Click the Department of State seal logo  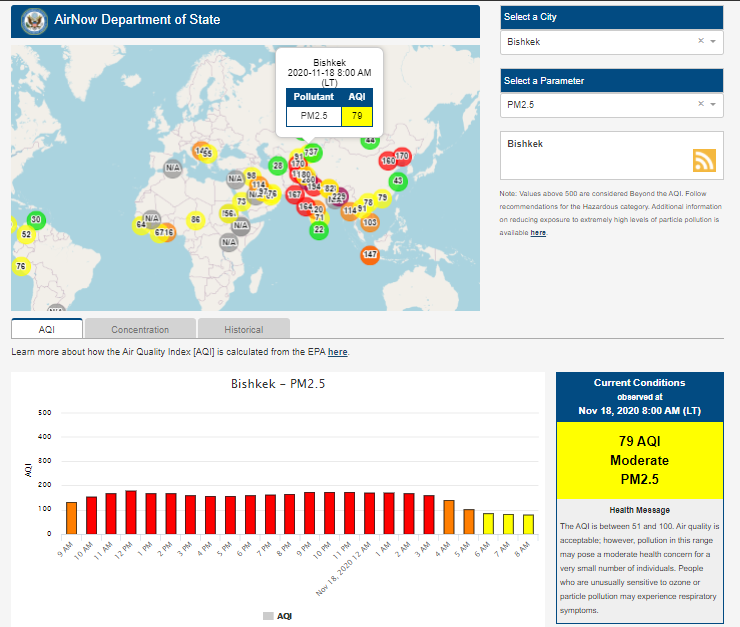(36, 20)
